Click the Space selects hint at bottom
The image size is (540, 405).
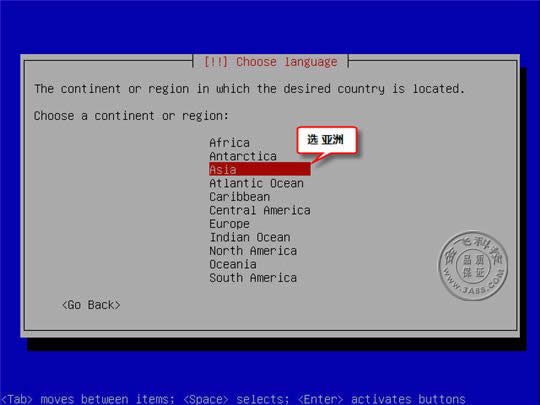point(236,399)
